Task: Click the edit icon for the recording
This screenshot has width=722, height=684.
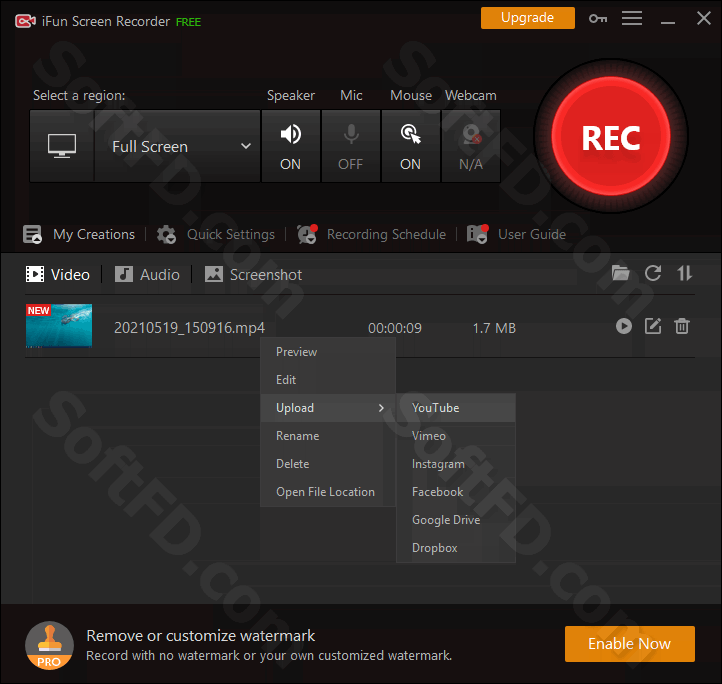Action: (653, 326)
